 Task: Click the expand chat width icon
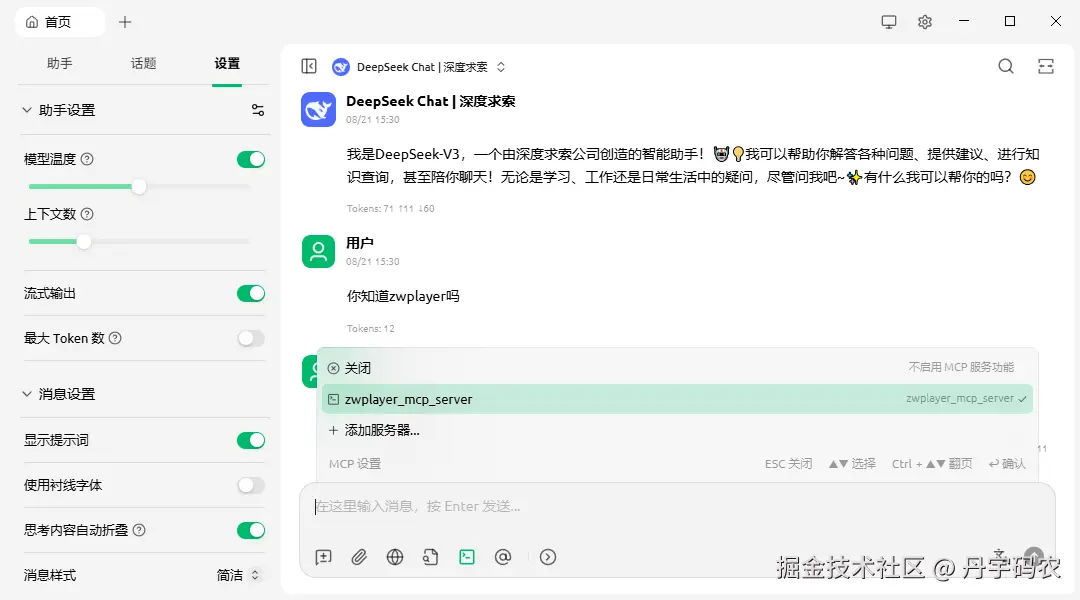click(1045, 65)
